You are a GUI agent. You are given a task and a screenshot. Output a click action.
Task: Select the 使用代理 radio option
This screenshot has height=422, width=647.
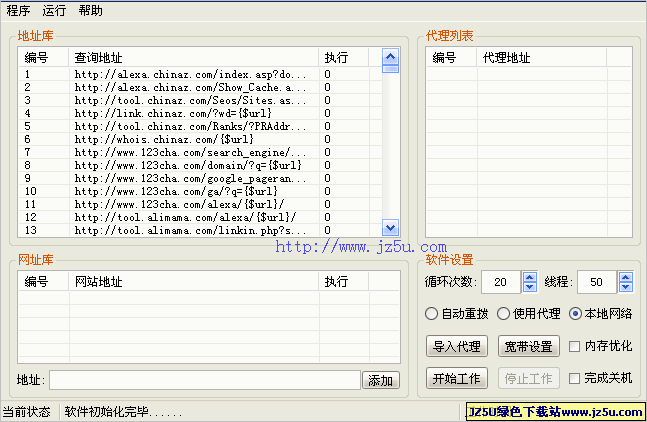coord(529,314)
